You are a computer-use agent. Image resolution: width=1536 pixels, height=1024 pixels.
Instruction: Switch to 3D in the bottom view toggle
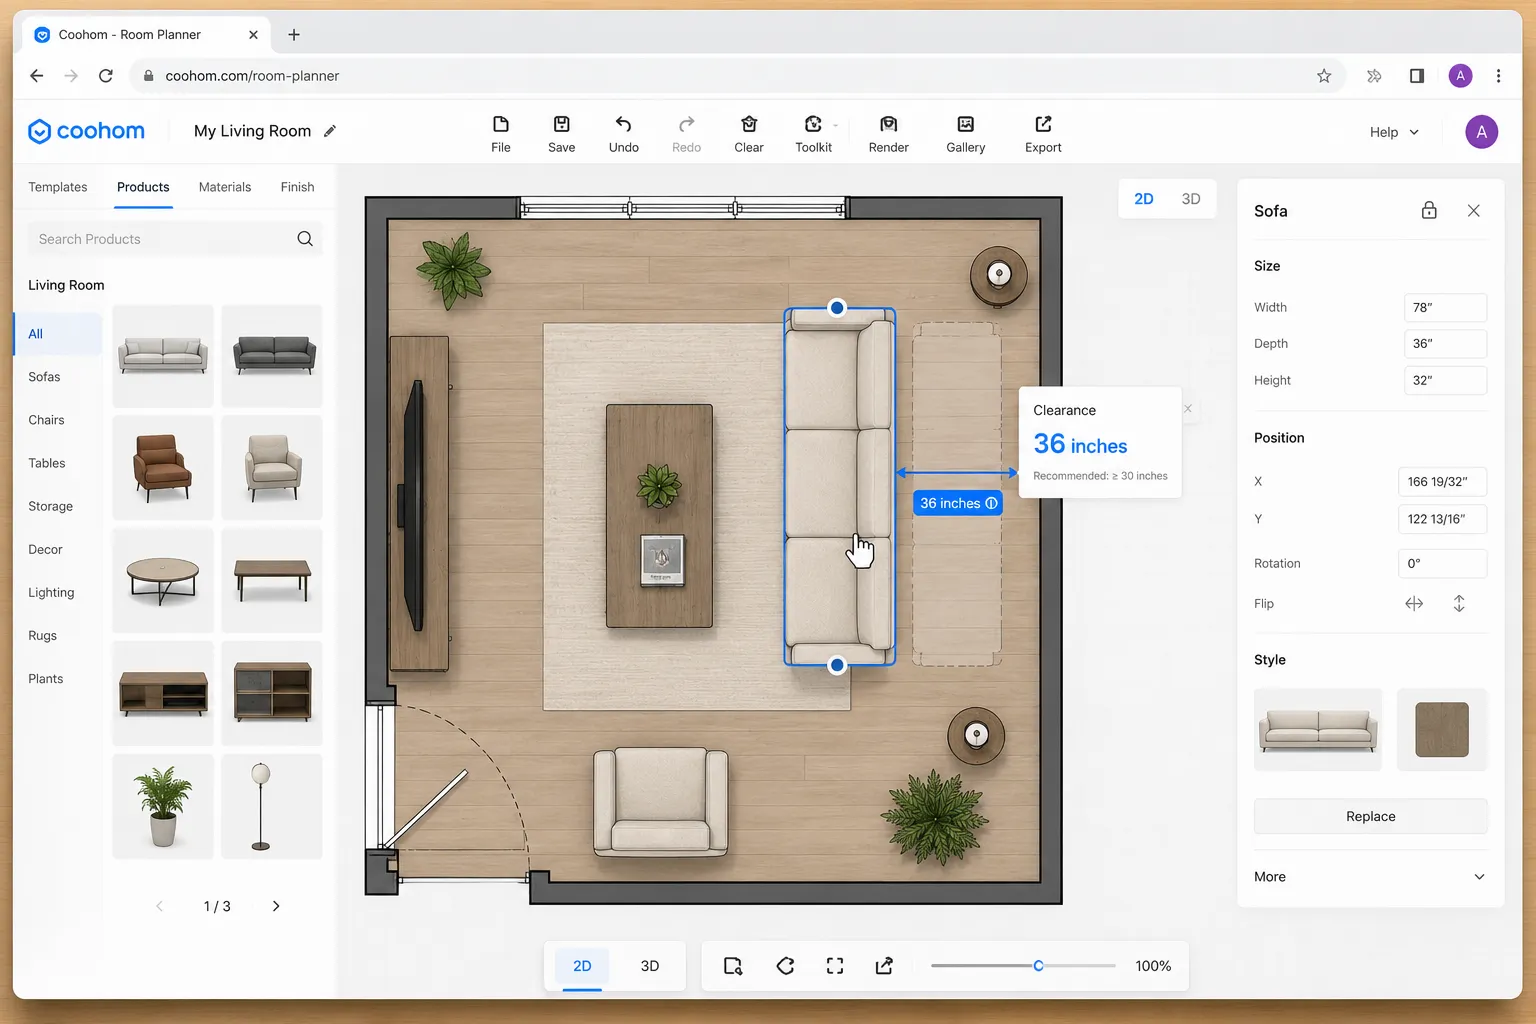click(x=650, y=966)
